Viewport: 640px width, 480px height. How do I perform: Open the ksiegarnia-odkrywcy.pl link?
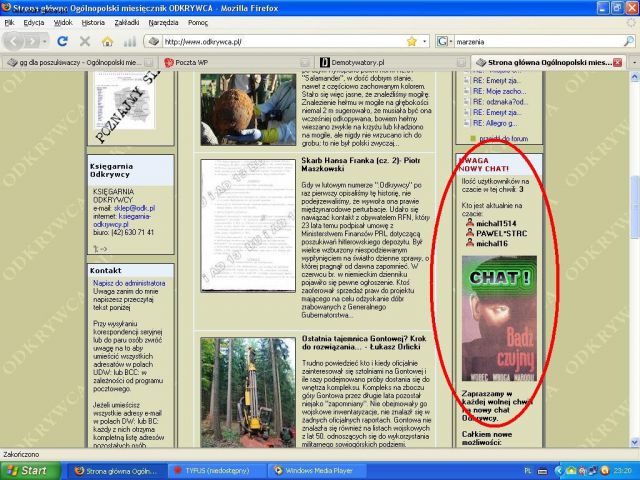[122, 220]
